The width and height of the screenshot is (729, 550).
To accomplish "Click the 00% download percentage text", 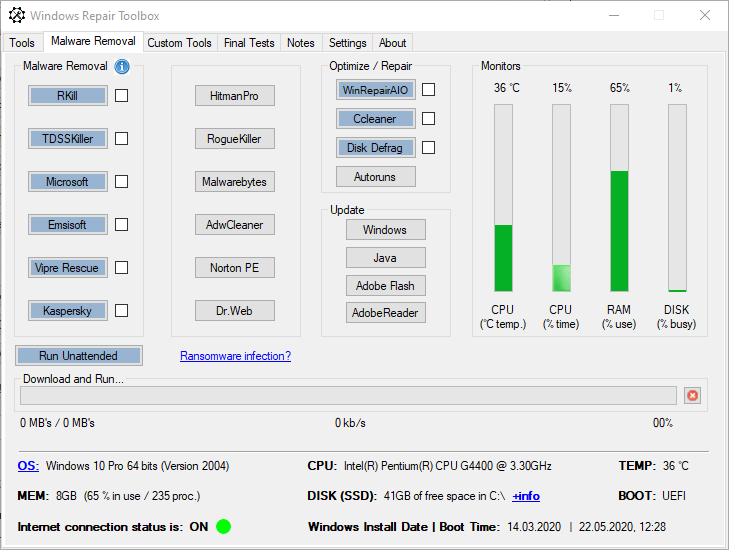I will 663,423.
